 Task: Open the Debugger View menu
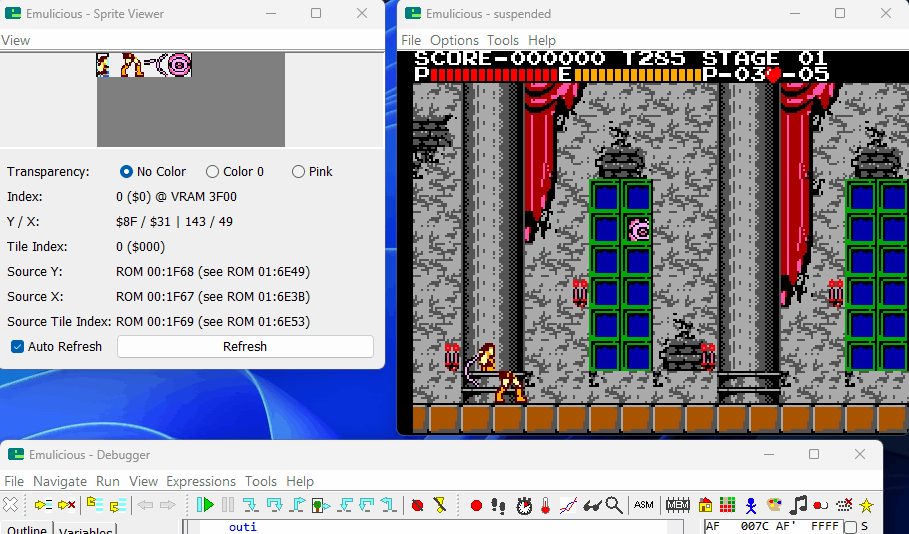pyautogui.click(x=143, y=481)
